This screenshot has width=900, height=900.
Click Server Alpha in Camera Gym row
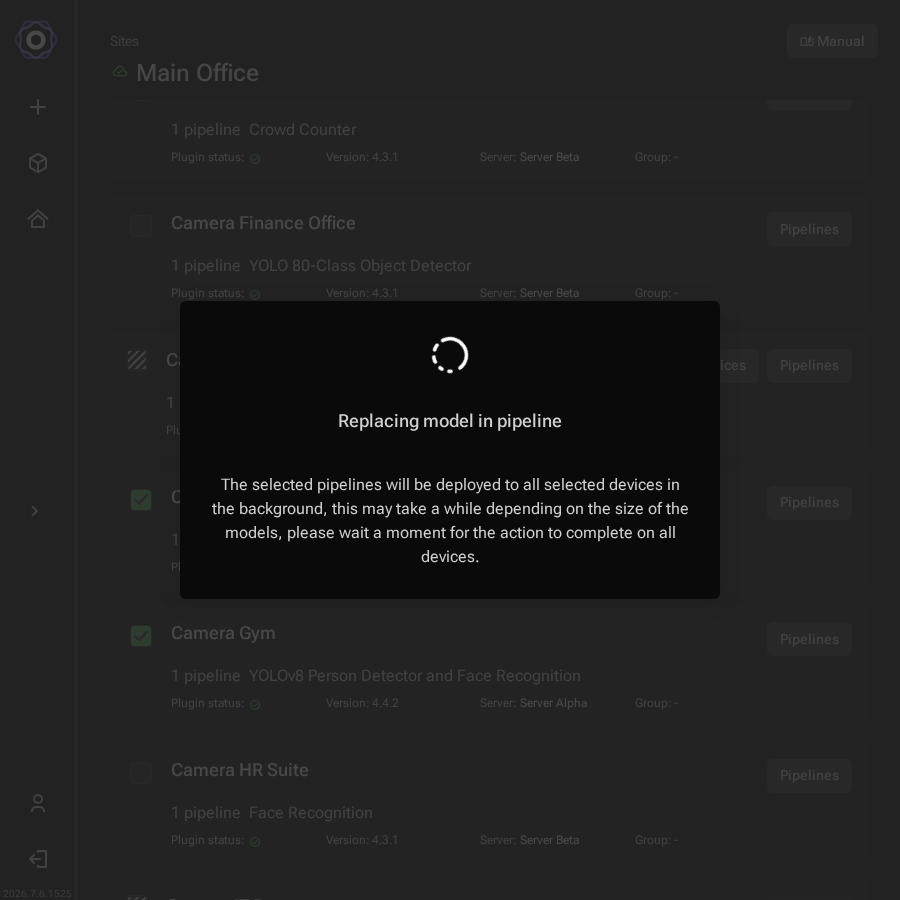click(x=553, y=703)
